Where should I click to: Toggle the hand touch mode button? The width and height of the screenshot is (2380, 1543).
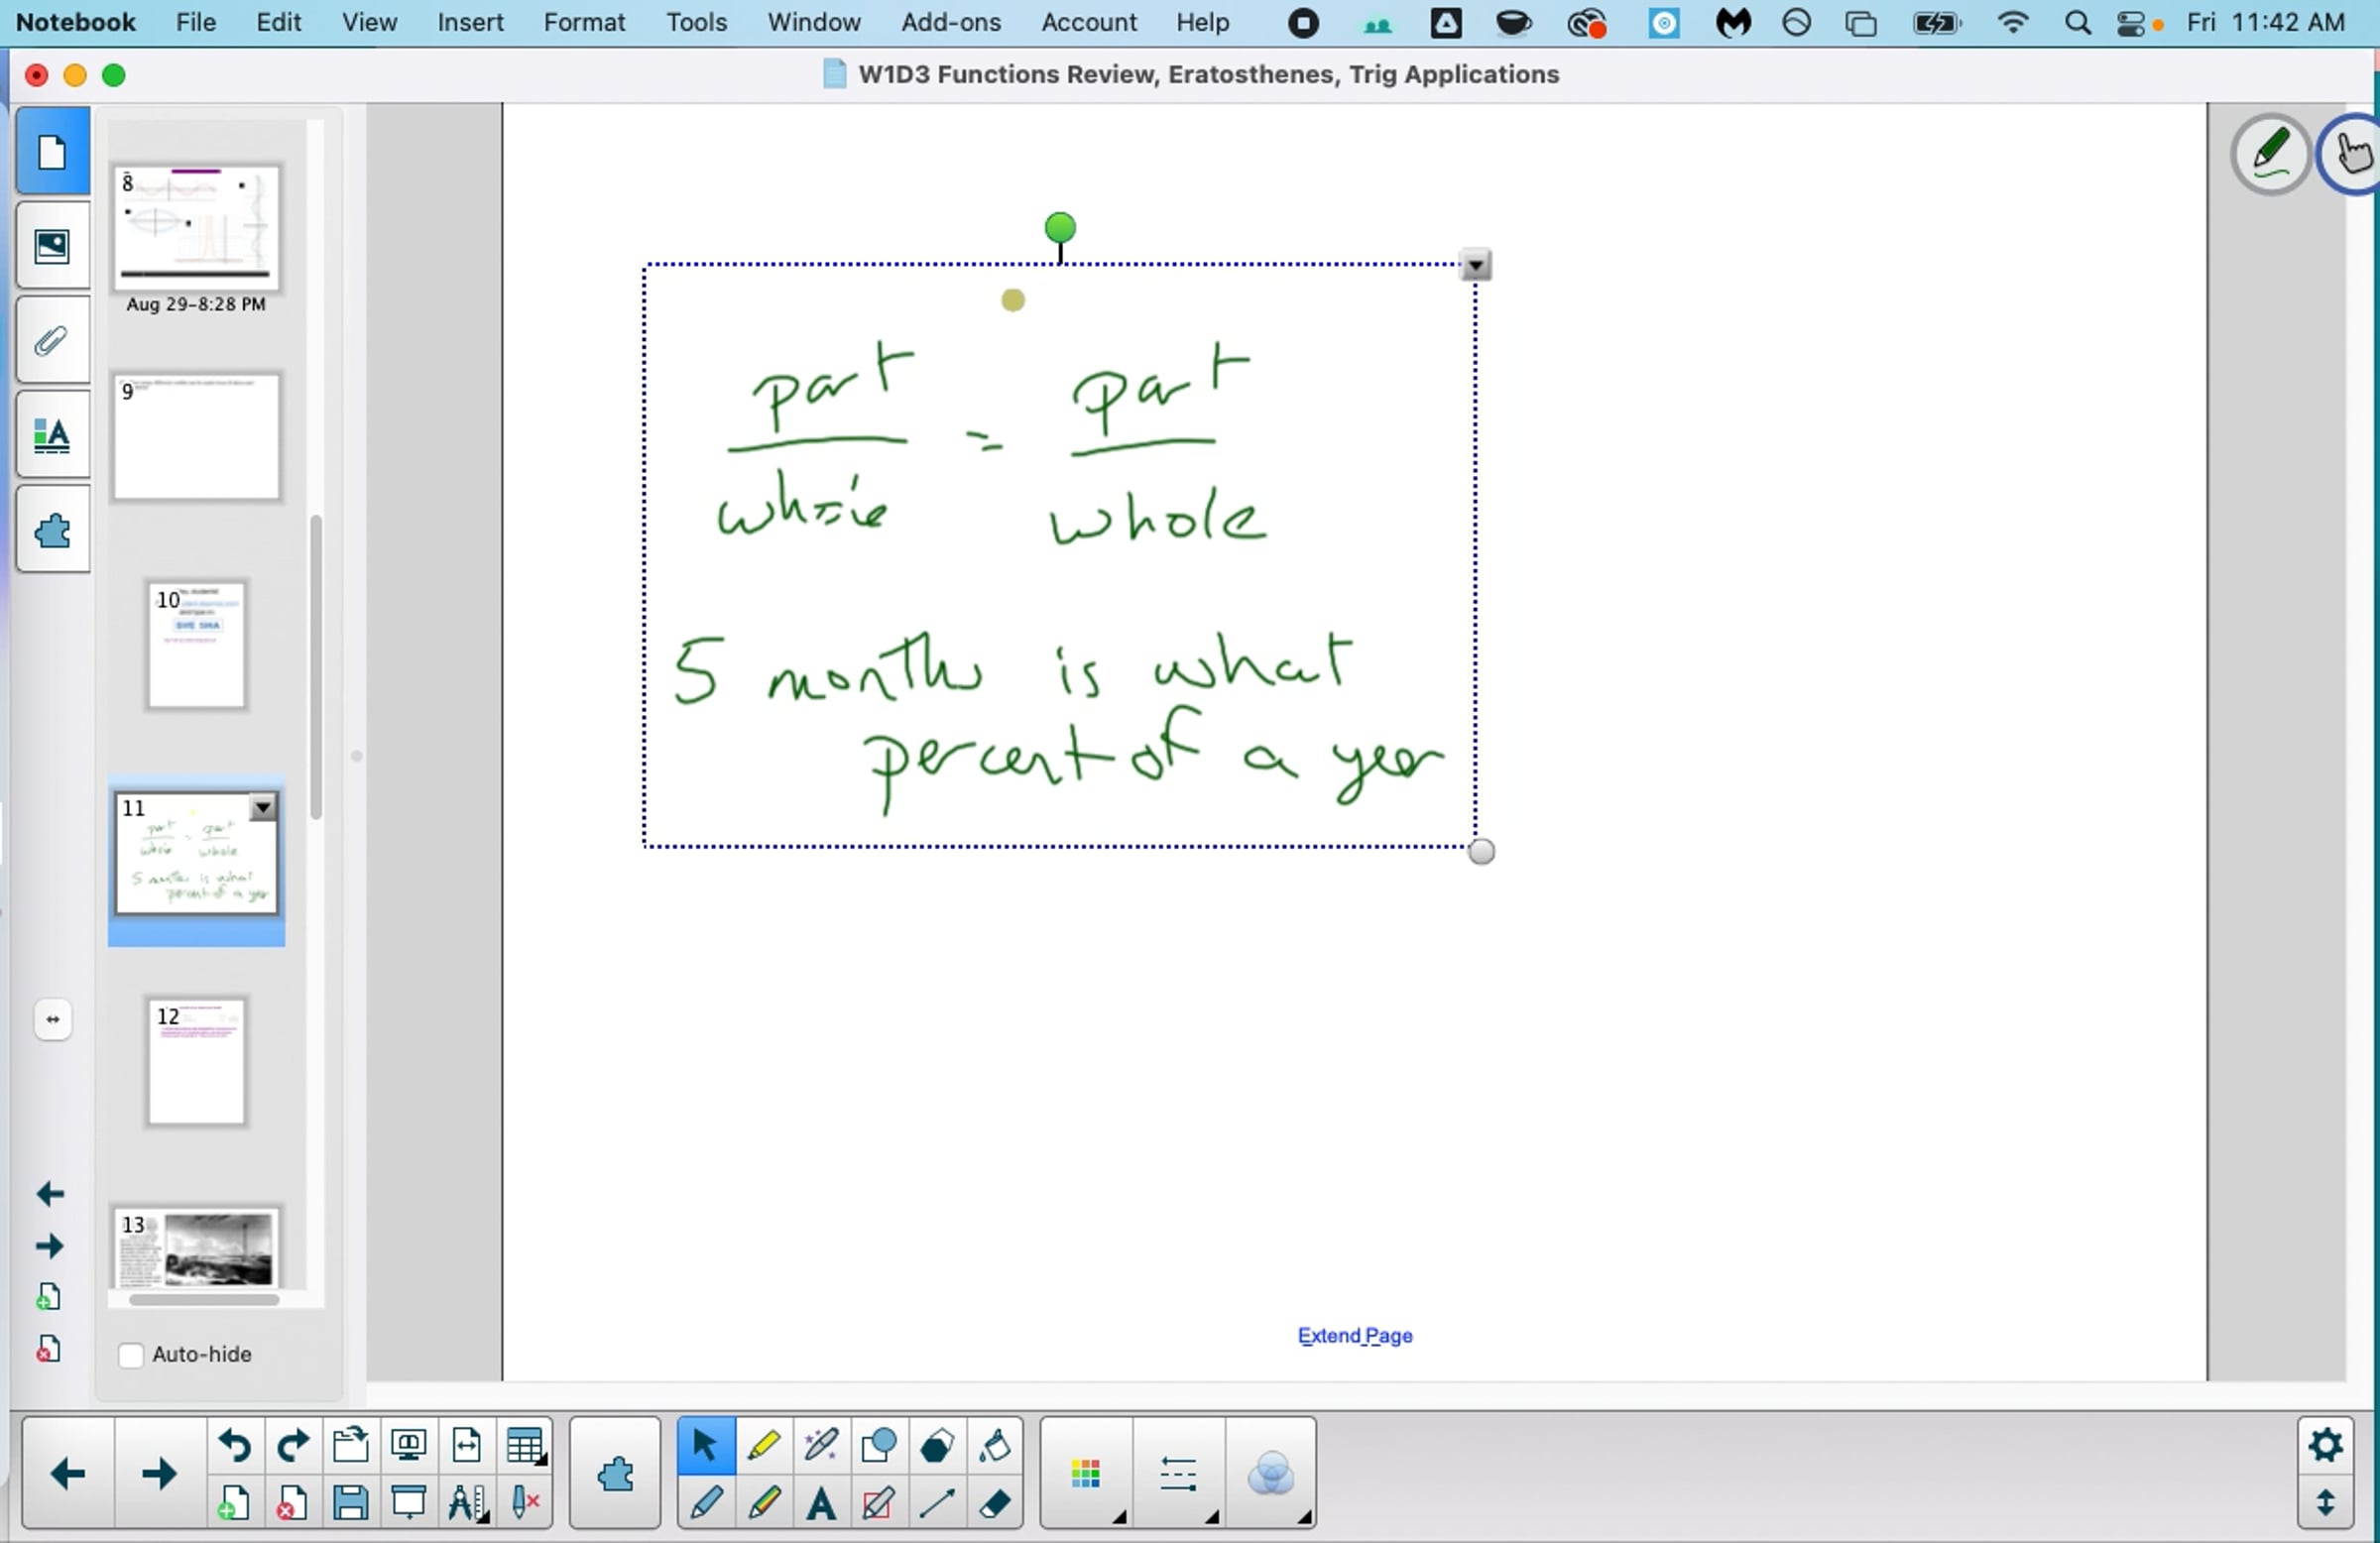(2352, 153)
